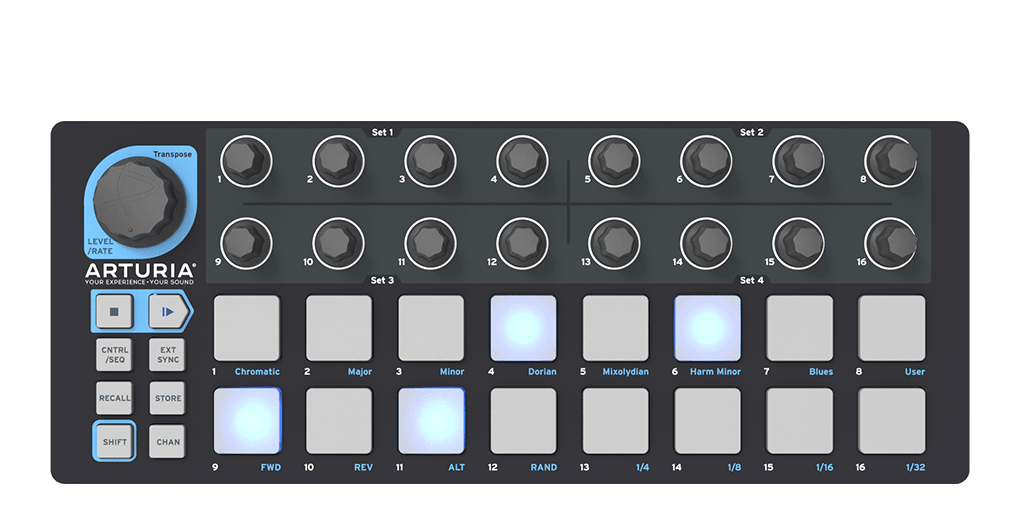Tap the lit pad 6 Harm Minor
Screen dimensions: 1020x518
[707, 328]
